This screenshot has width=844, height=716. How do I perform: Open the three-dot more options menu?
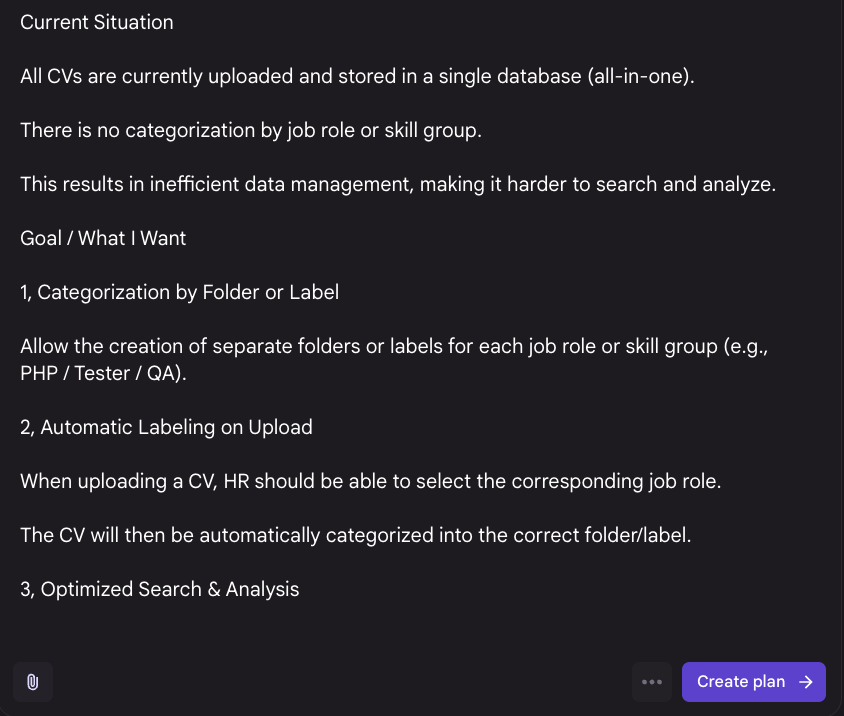pyautogui.click(x=652, y=682)
